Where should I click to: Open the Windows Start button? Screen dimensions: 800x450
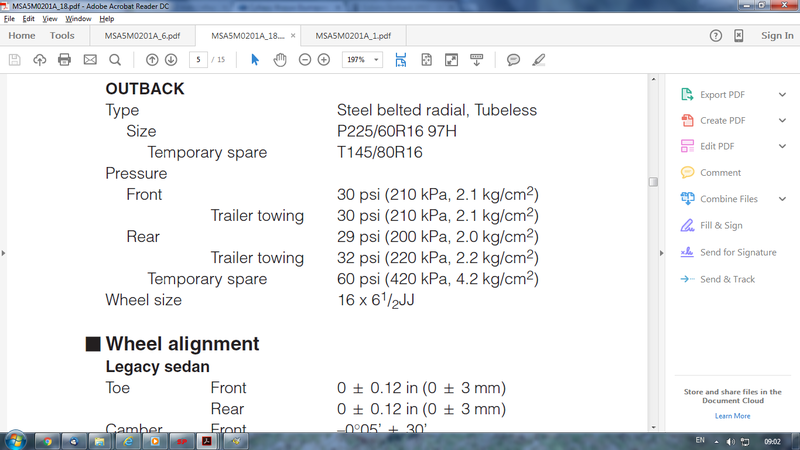click(x=15, y=441)
